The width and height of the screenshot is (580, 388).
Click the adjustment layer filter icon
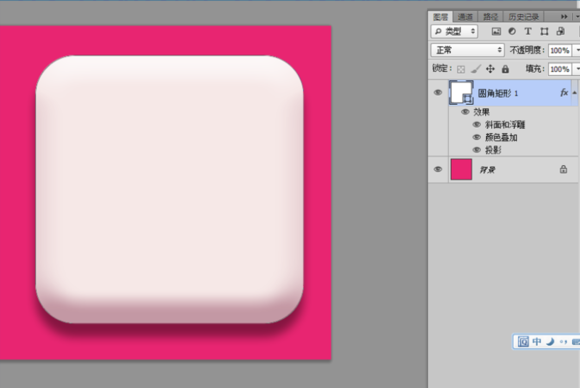click(512, 31)
